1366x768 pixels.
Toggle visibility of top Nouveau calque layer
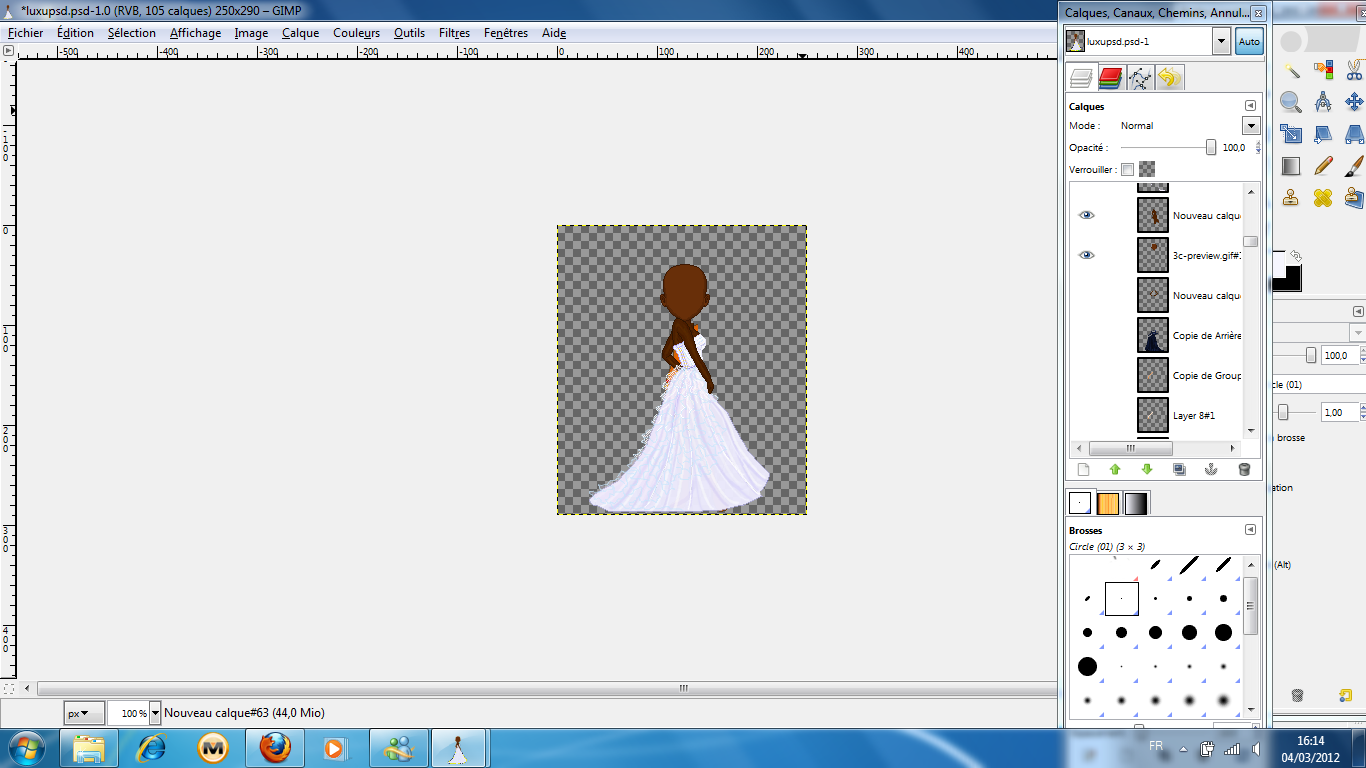tap(1087, 215)
